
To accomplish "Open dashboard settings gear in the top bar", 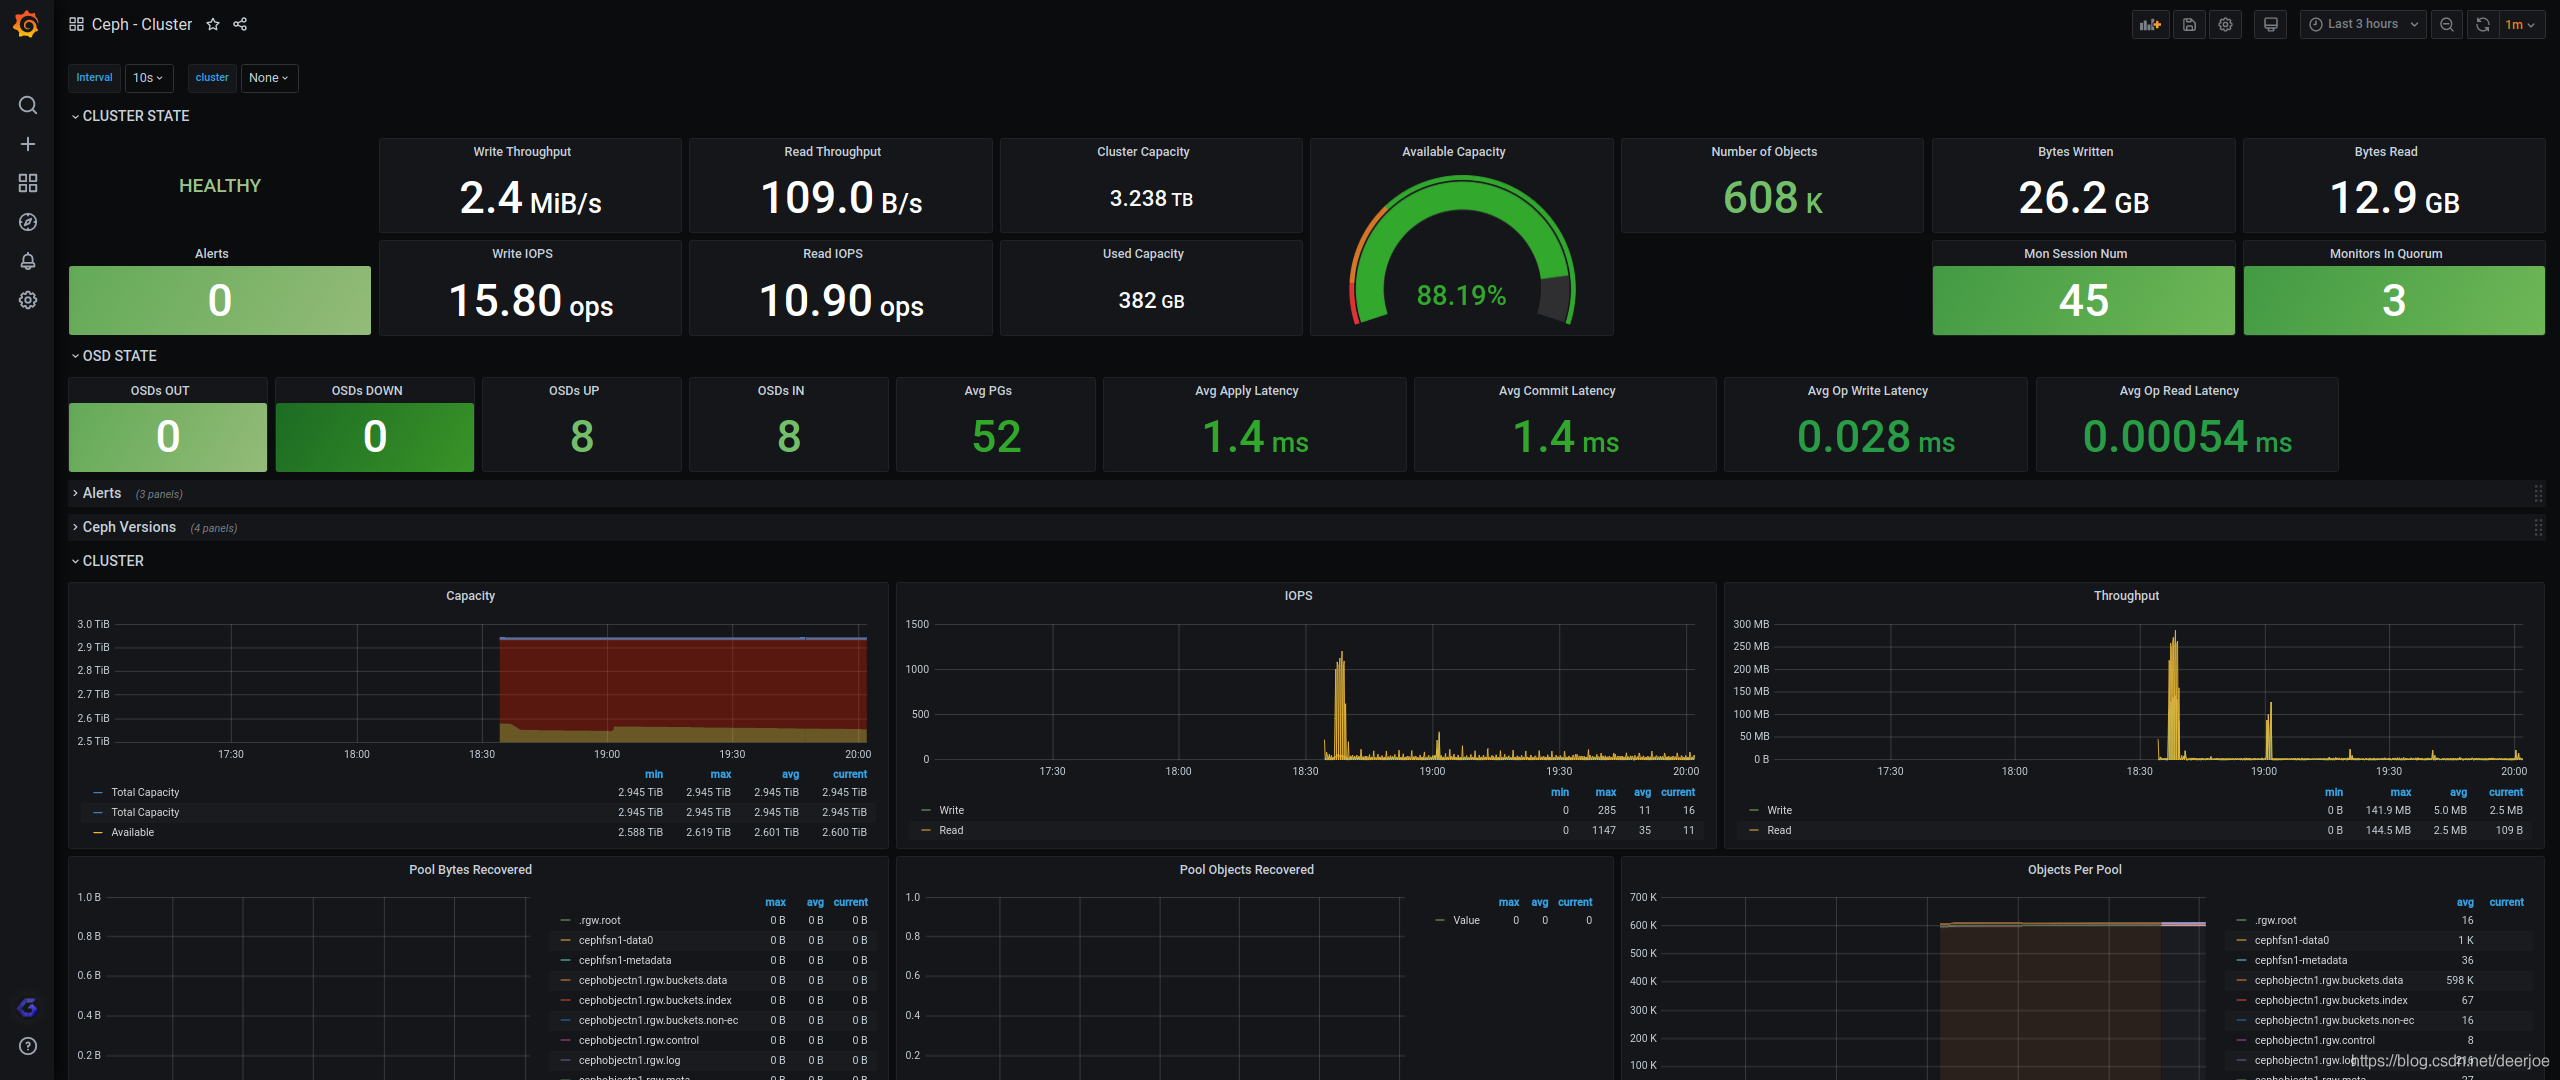I will [x=2225, y=24].
